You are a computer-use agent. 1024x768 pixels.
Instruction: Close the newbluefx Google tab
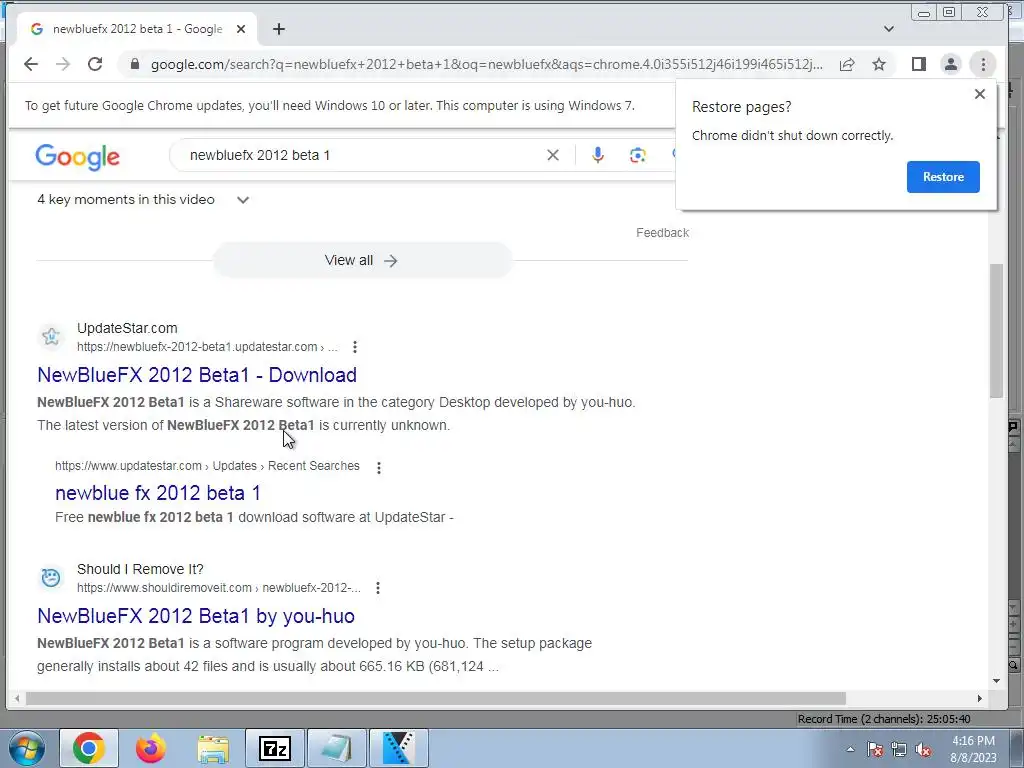[241, 29]
